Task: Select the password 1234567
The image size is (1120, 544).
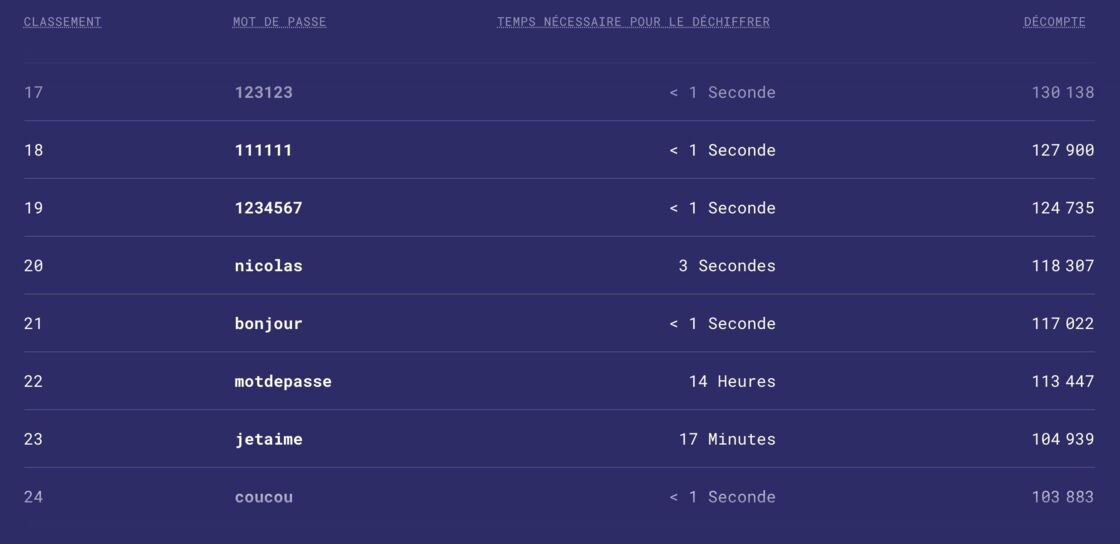Action: tap(269, 208)
